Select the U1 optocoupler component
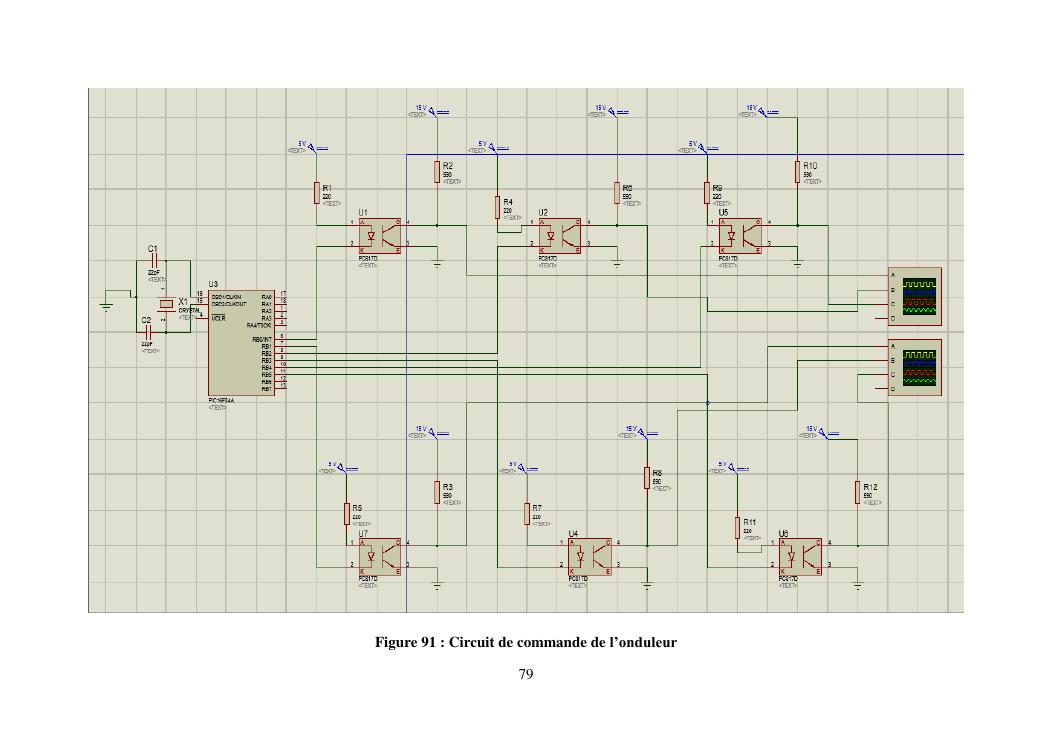 (x=380, y=237)
